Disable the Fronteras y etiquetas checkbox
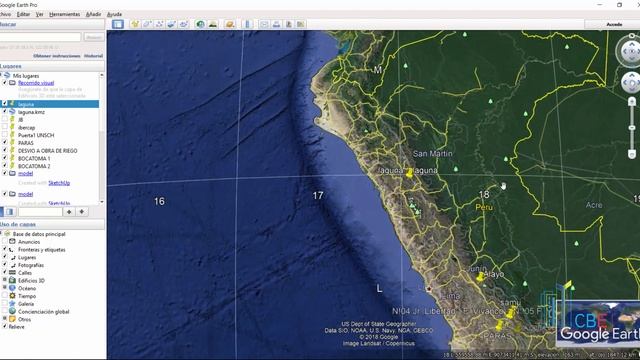 click(x=5, y=249)
